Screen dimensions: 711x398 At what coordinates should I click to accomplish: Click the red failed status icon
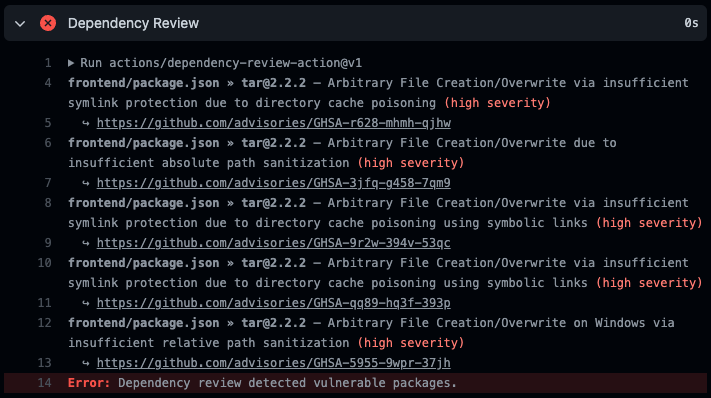[48, 23]
